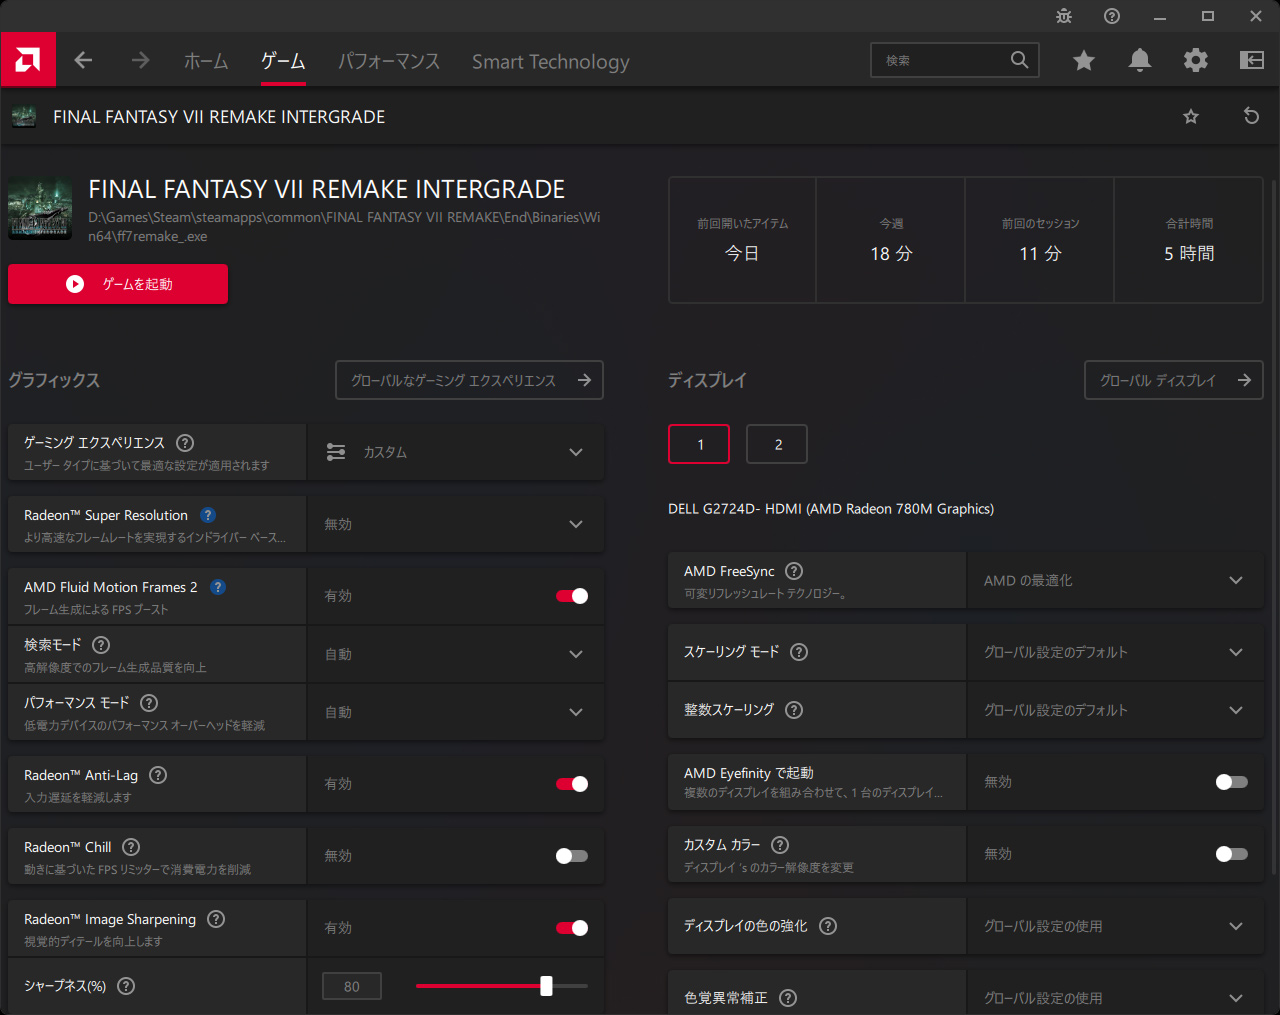Disable AMD Fluid Motion Frames 2 toggle
1280x1015 pixels.
(572, 596)
